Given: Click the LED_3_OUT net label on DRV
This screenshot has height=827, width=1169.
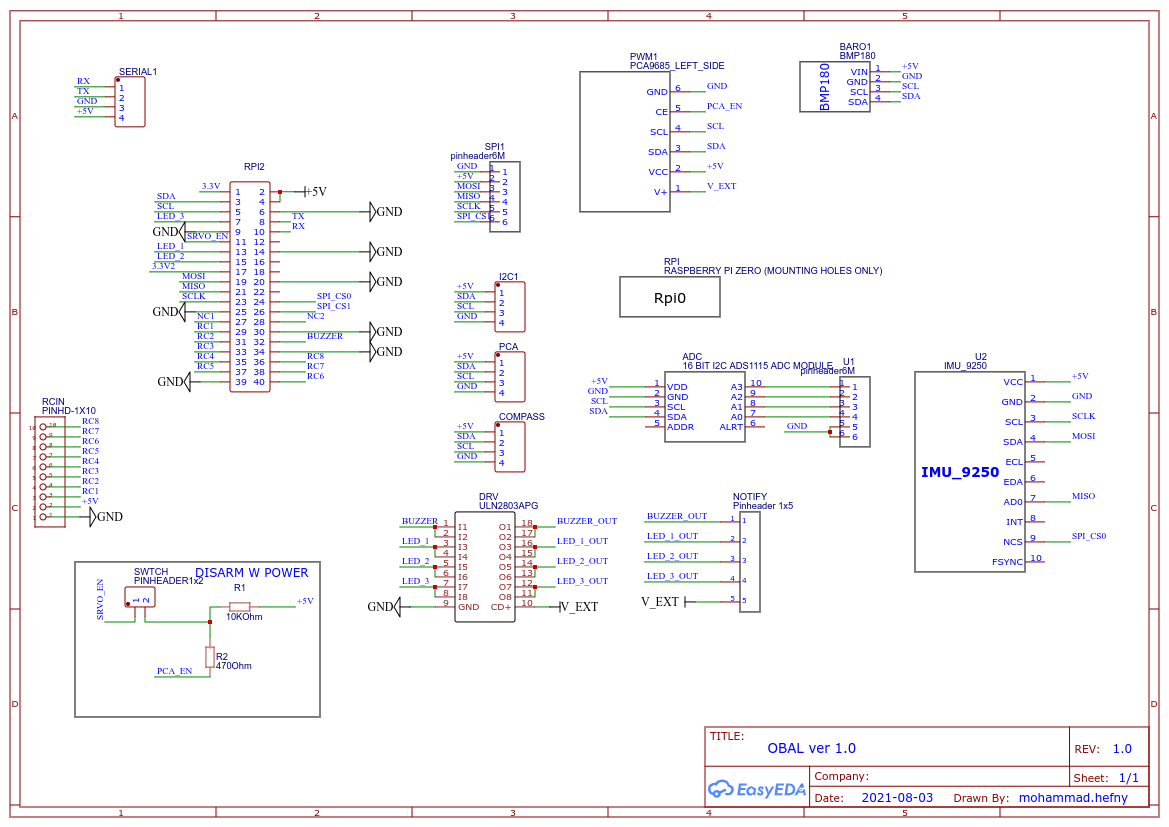Looking at the screenshot, I should coord(582,581).
